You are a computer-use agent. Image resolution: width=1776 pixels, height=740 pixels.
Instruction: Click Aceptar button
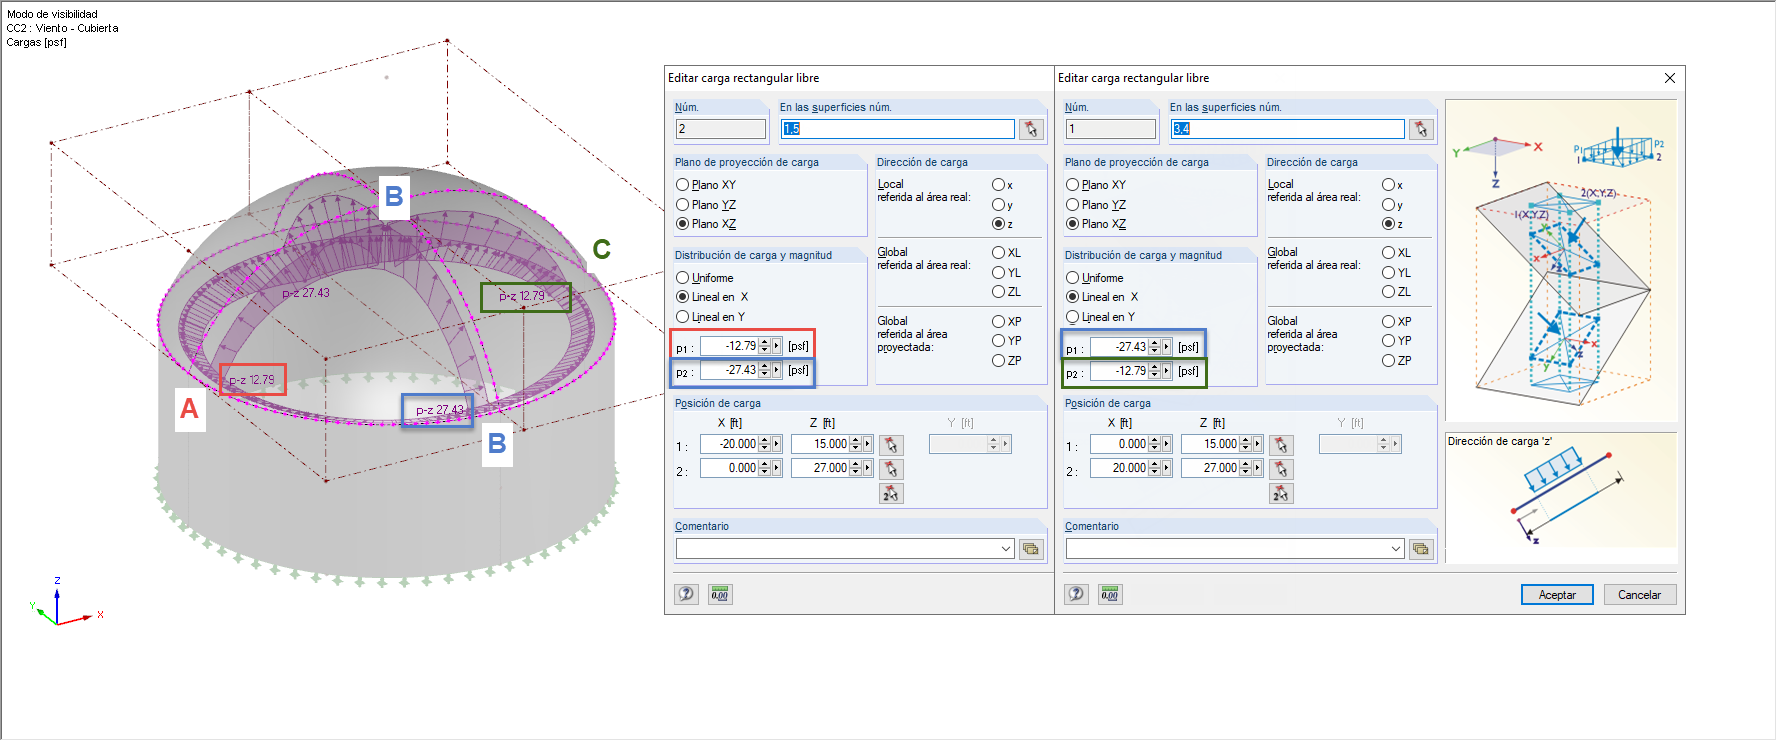pos(1557,595)
